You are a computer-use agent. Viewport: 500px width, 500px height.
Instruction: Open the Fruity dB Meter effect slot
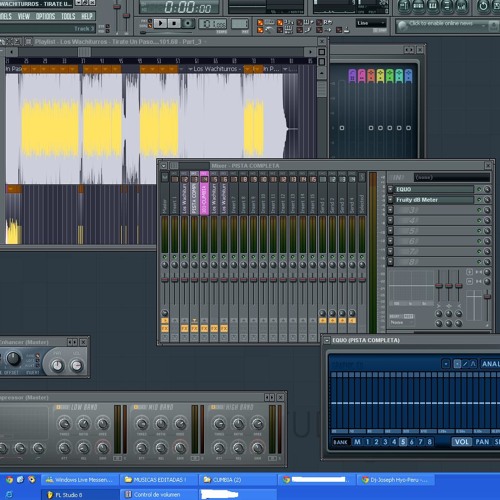[x=434, y=200]
